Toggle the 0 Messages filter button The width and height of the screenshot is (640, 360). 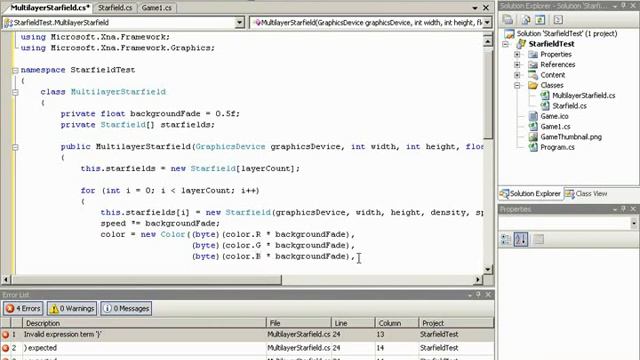[126, 309]
